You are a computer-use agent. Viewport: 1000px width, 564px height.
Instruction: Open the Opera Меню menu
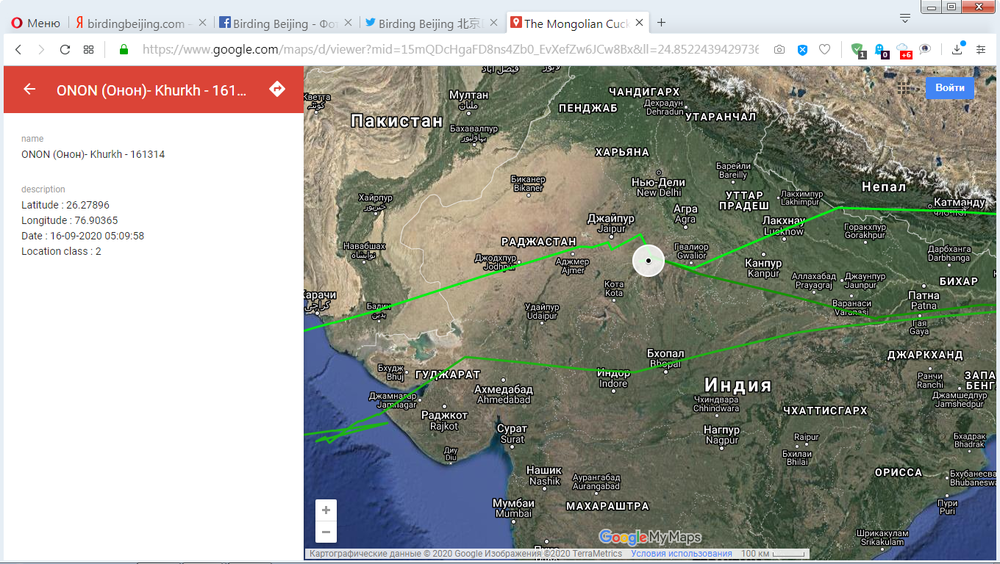click(x=35, y=22)
